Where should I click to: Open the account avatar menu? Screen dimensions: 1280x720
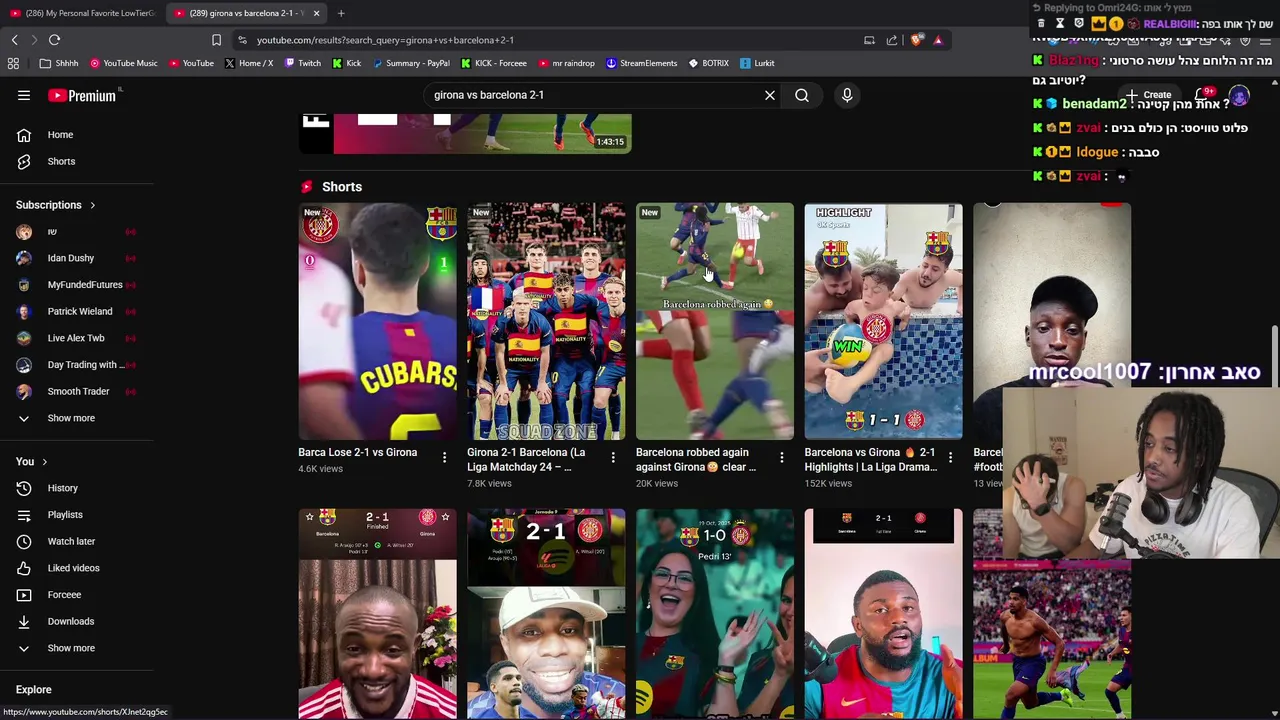1239,95
